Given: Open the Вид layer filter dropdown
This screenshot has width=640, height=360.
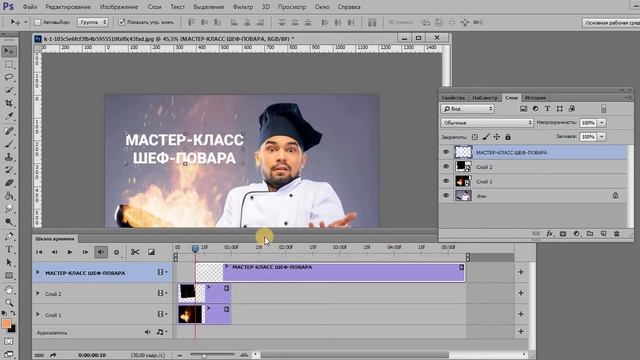Looking at the screenshot, I should [x=467, y=109].
